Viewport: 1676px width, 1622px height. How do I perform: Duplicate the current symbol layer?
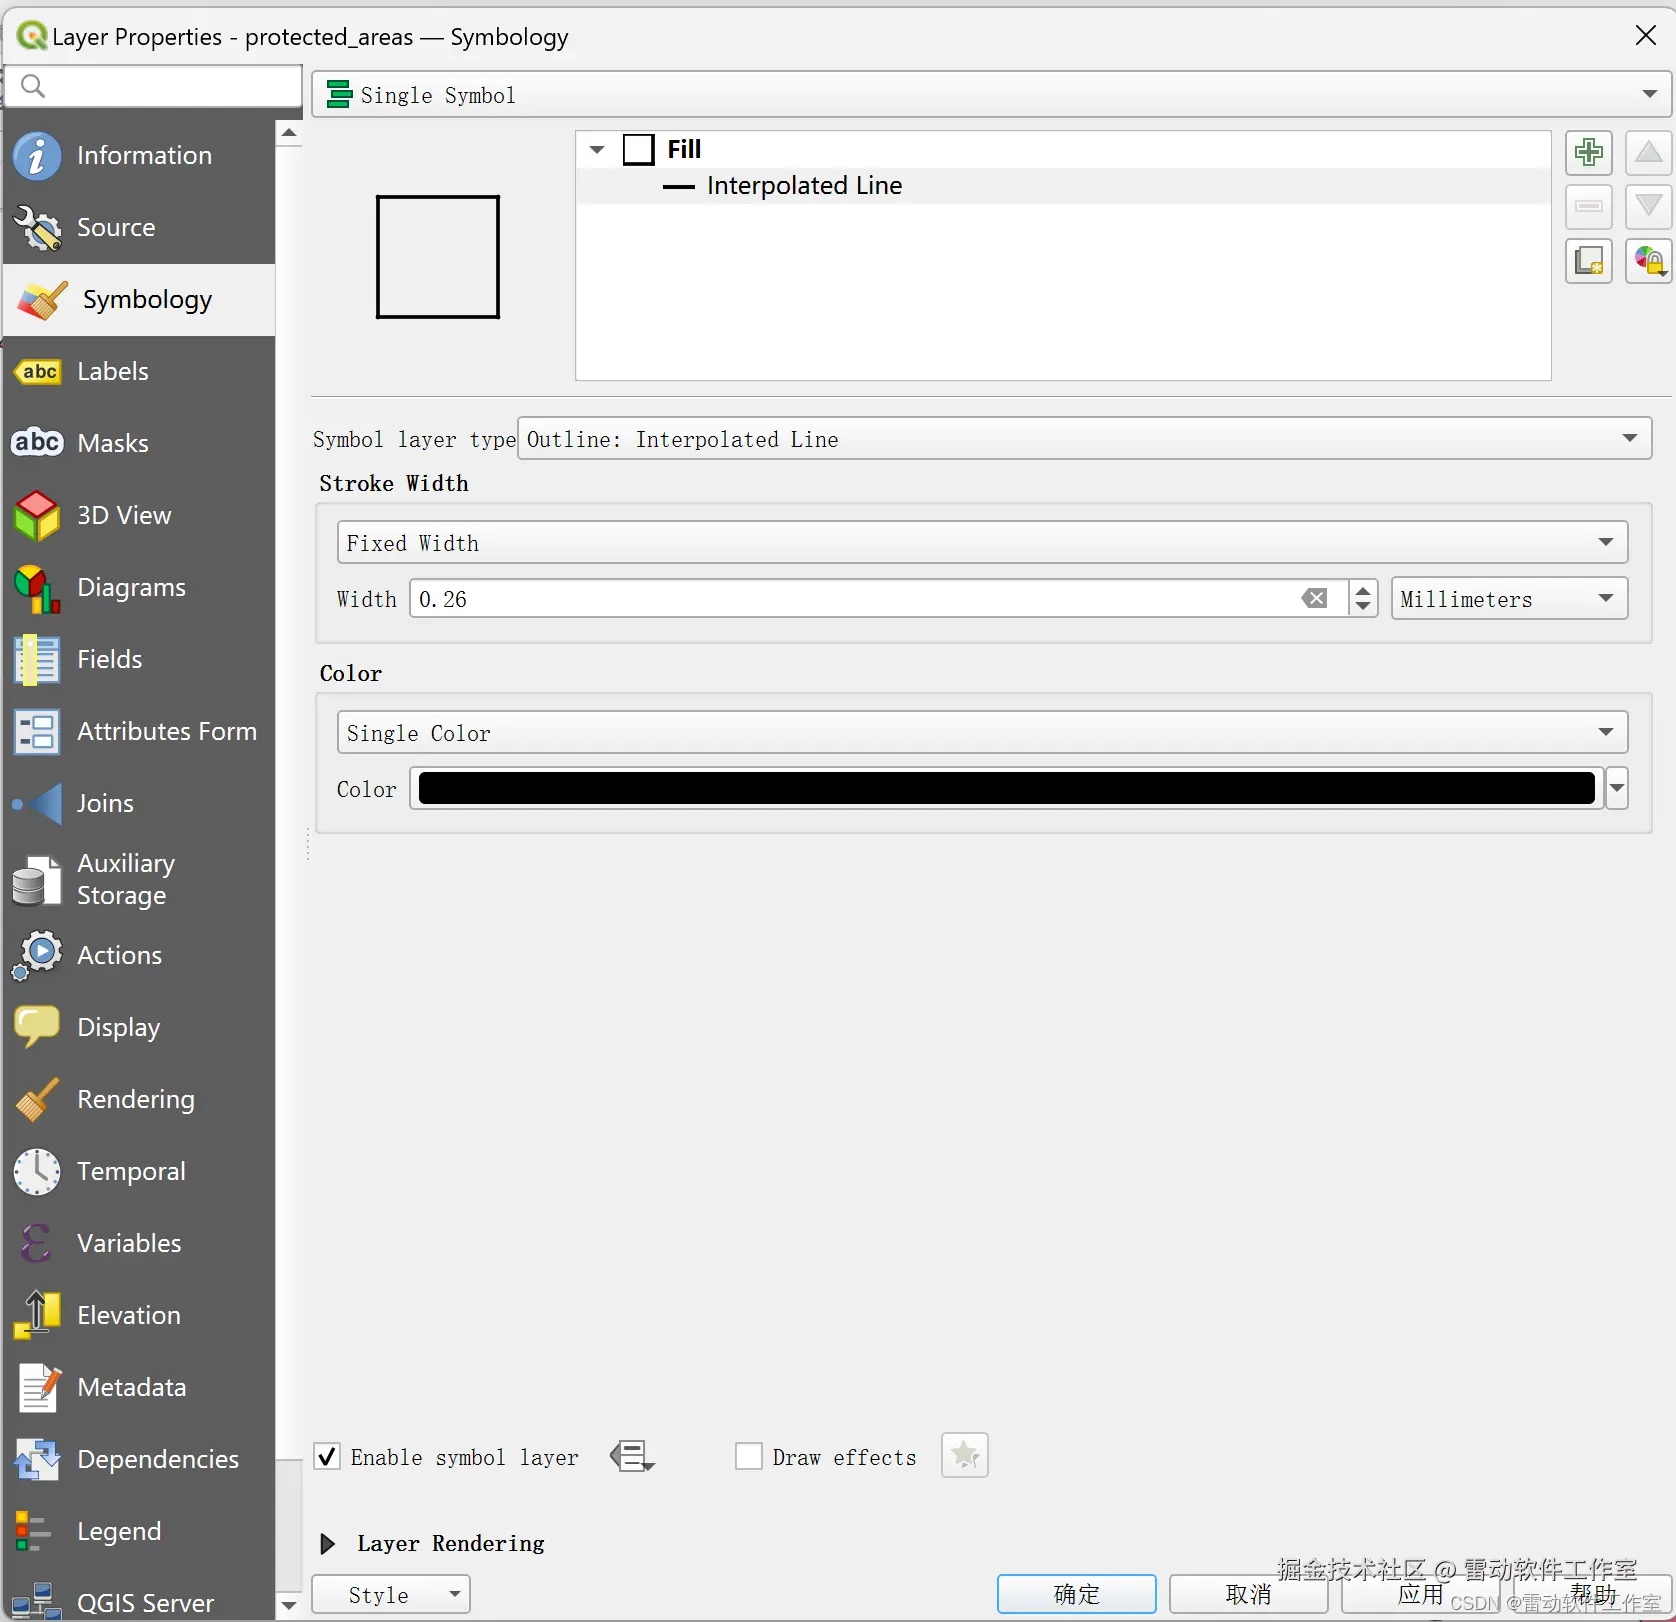point(1588,261)
